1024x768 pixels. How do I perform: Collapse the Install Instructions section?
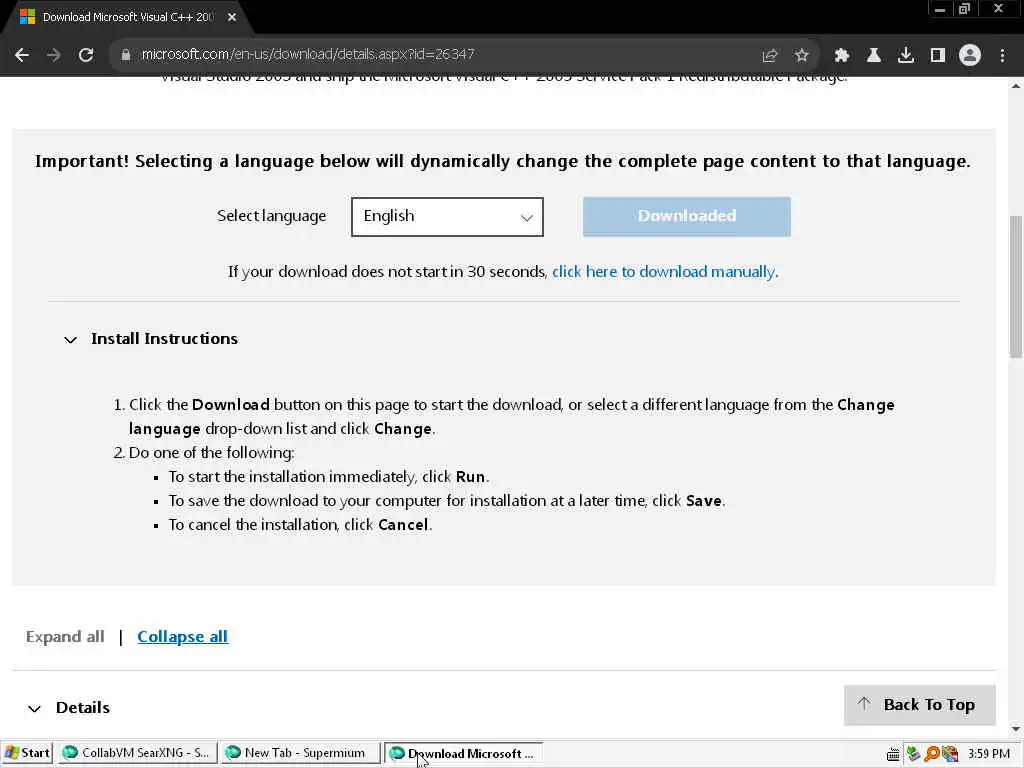click(x=70, y=340)
